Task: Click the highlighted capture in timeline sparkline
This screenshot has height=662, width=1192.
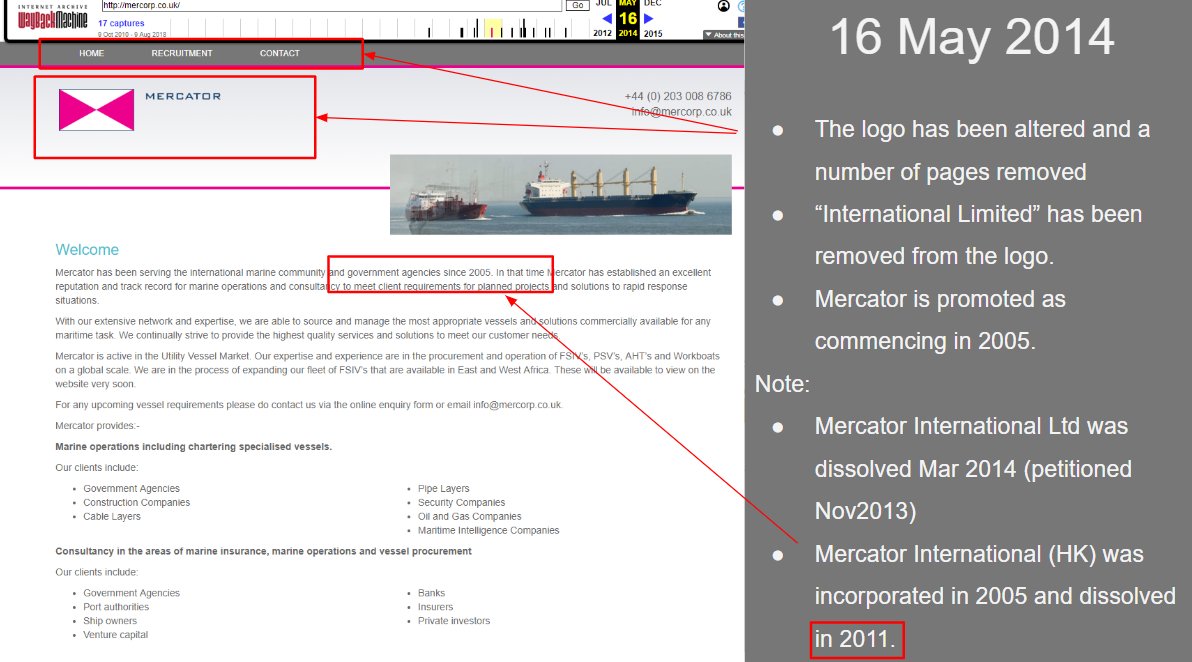Action: click(x=493, y=29)
